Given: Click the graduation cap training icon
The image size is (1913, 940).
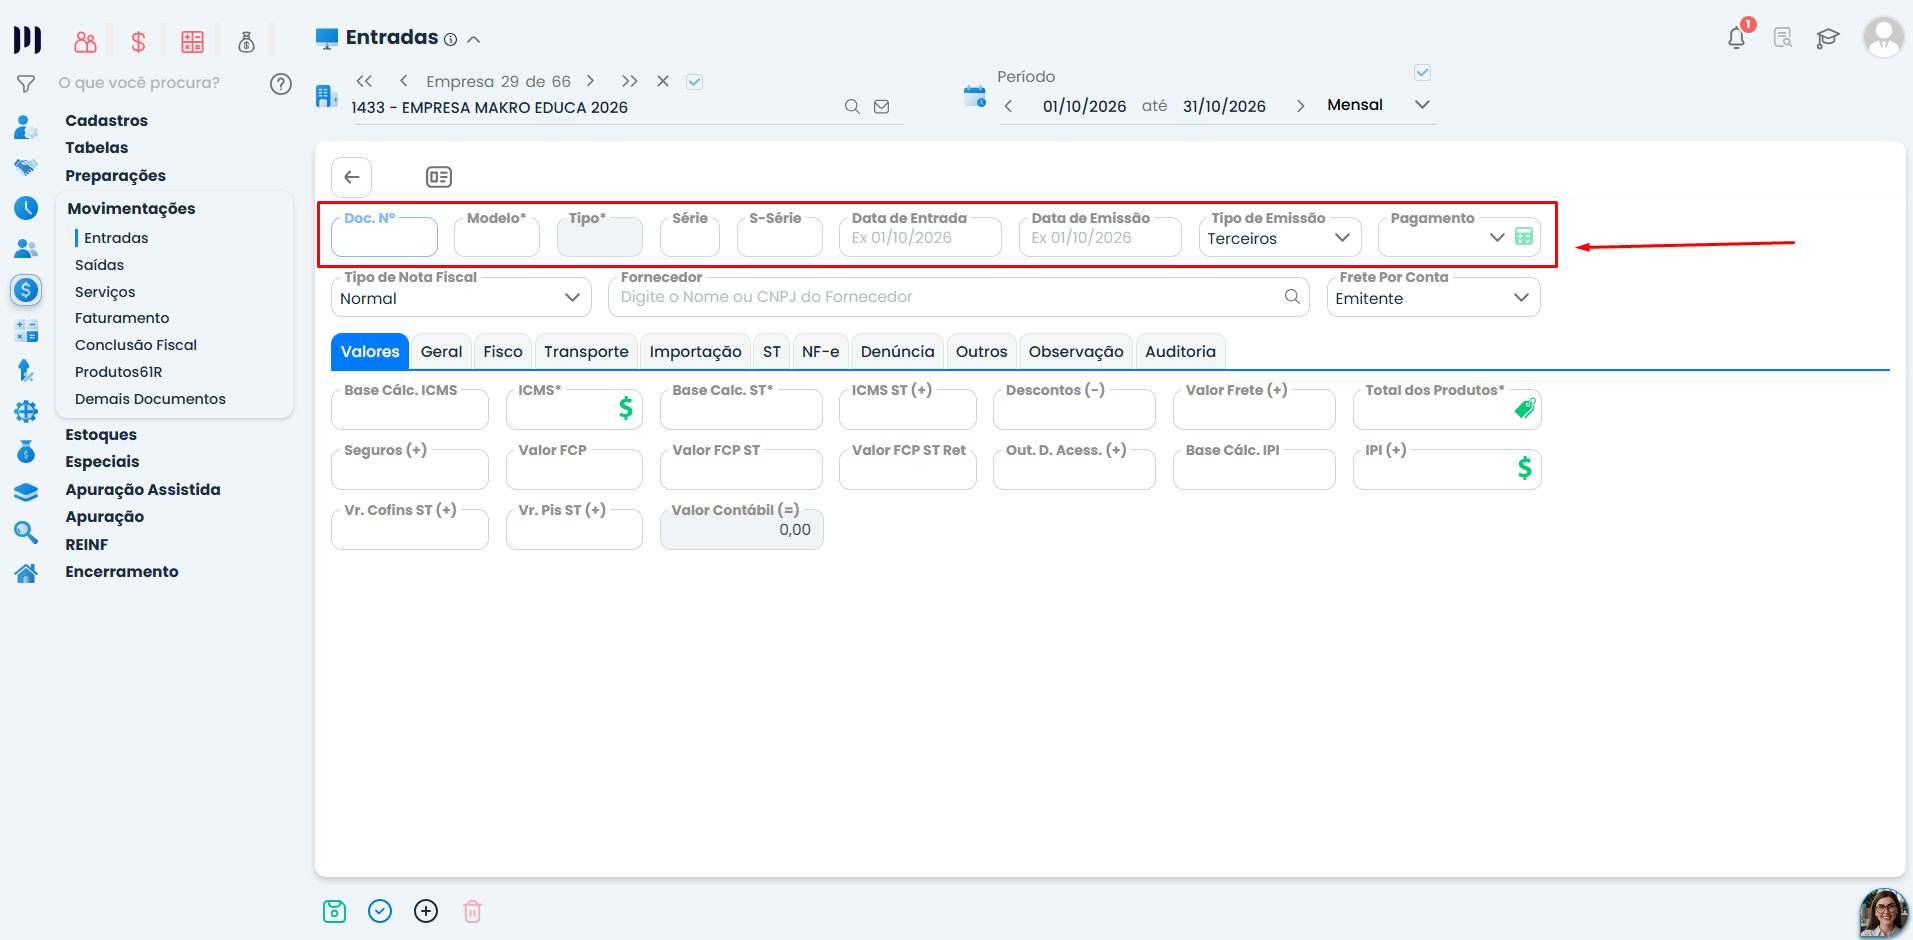Looking at the screenshot, I should (1828, 38).
